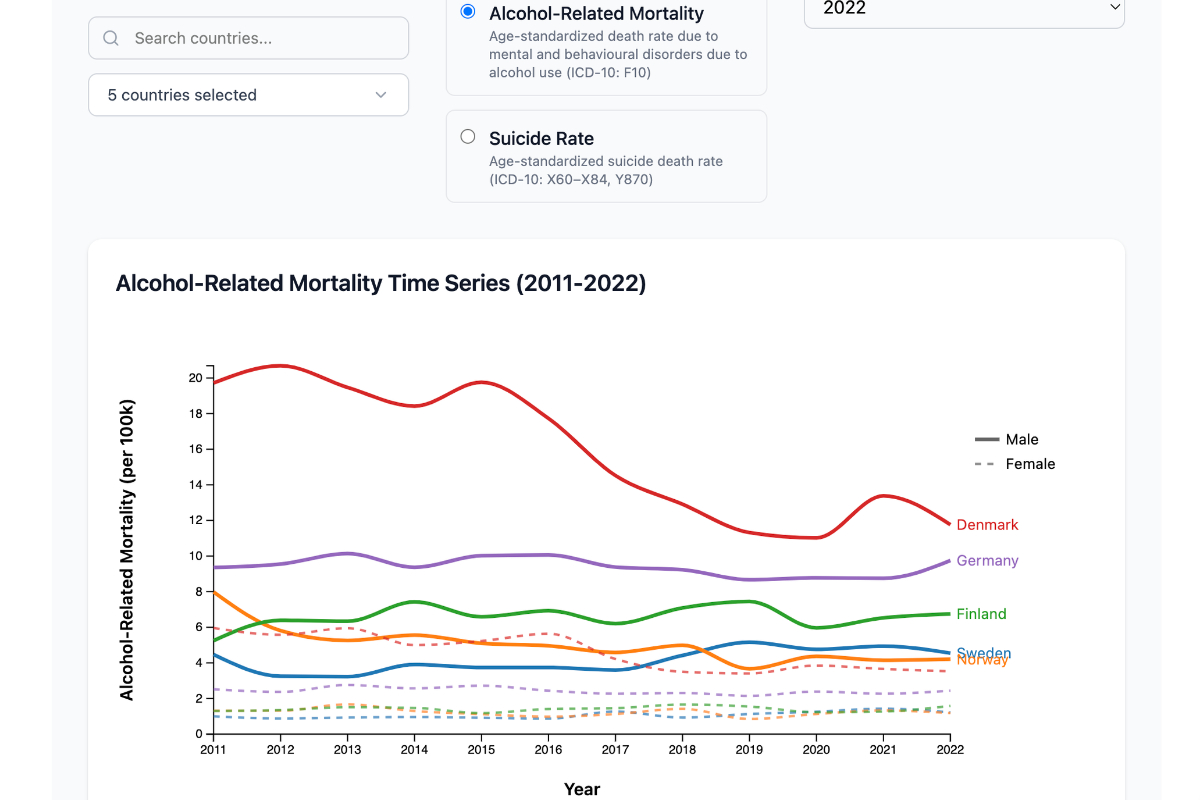Click the Male legend label
This screenshot has width=1200, height=800.
(x=1022, y=440)
